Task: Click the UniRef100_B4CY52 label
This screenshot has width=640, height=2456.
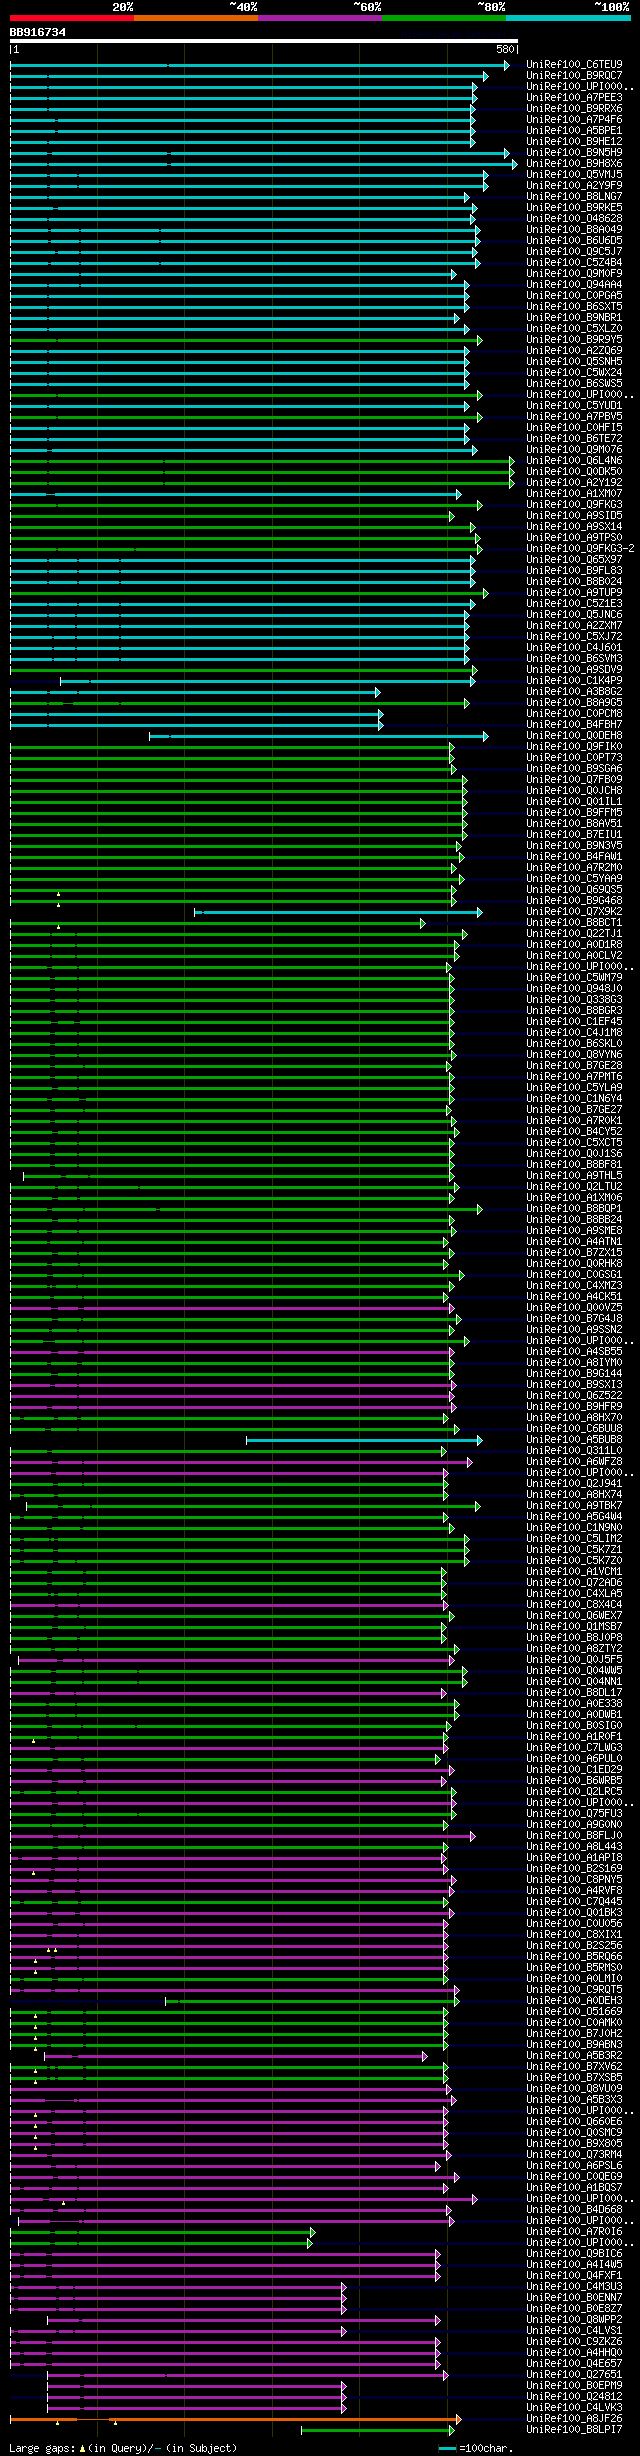Action: click(574, 1131)
